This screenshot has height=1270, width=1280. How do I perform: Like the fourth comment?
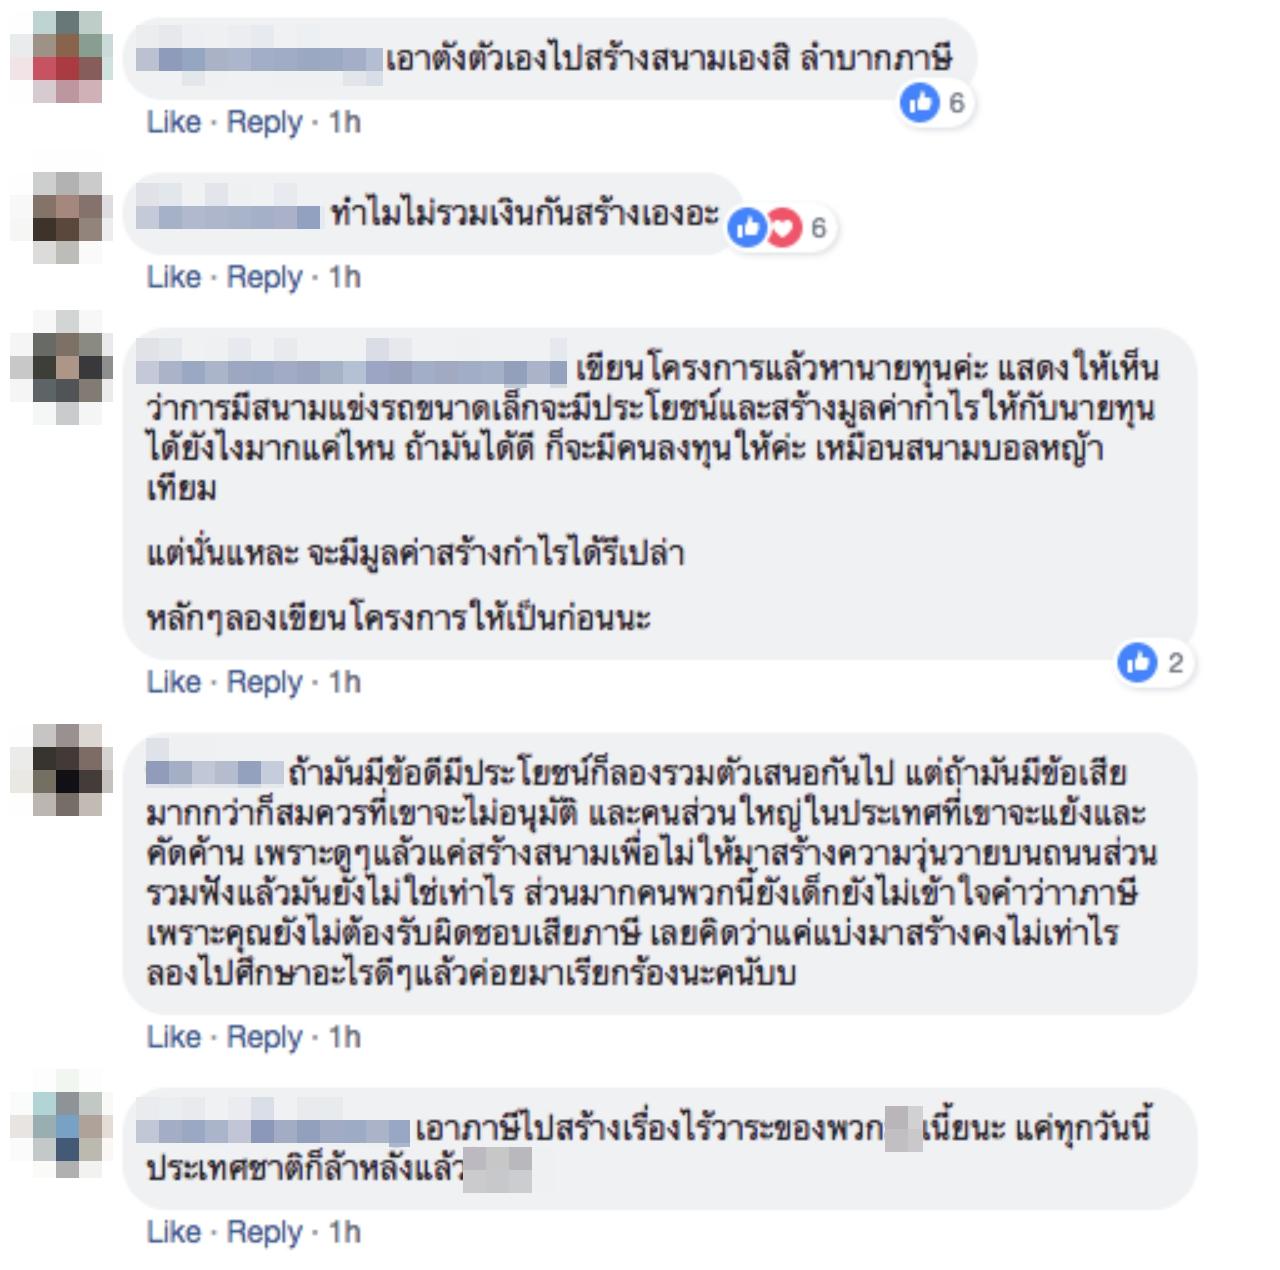pyautogui.click(x=174, y=1037)
